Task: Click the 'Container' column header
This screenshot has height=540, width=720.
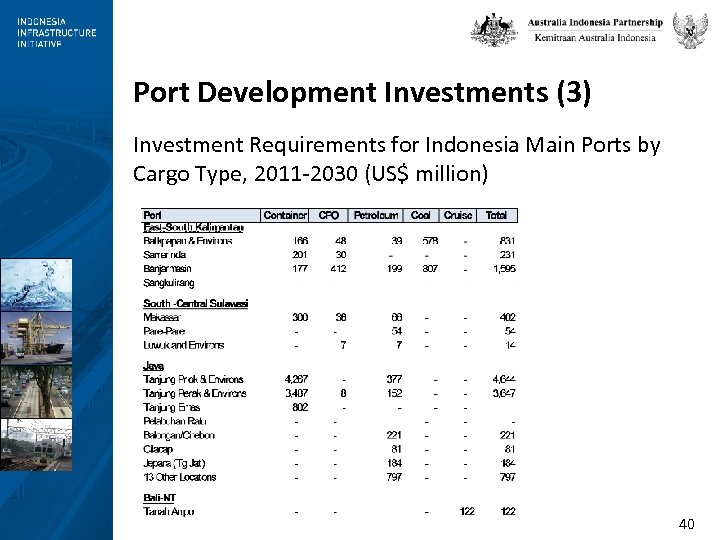Action: click(x=285, y=215)
